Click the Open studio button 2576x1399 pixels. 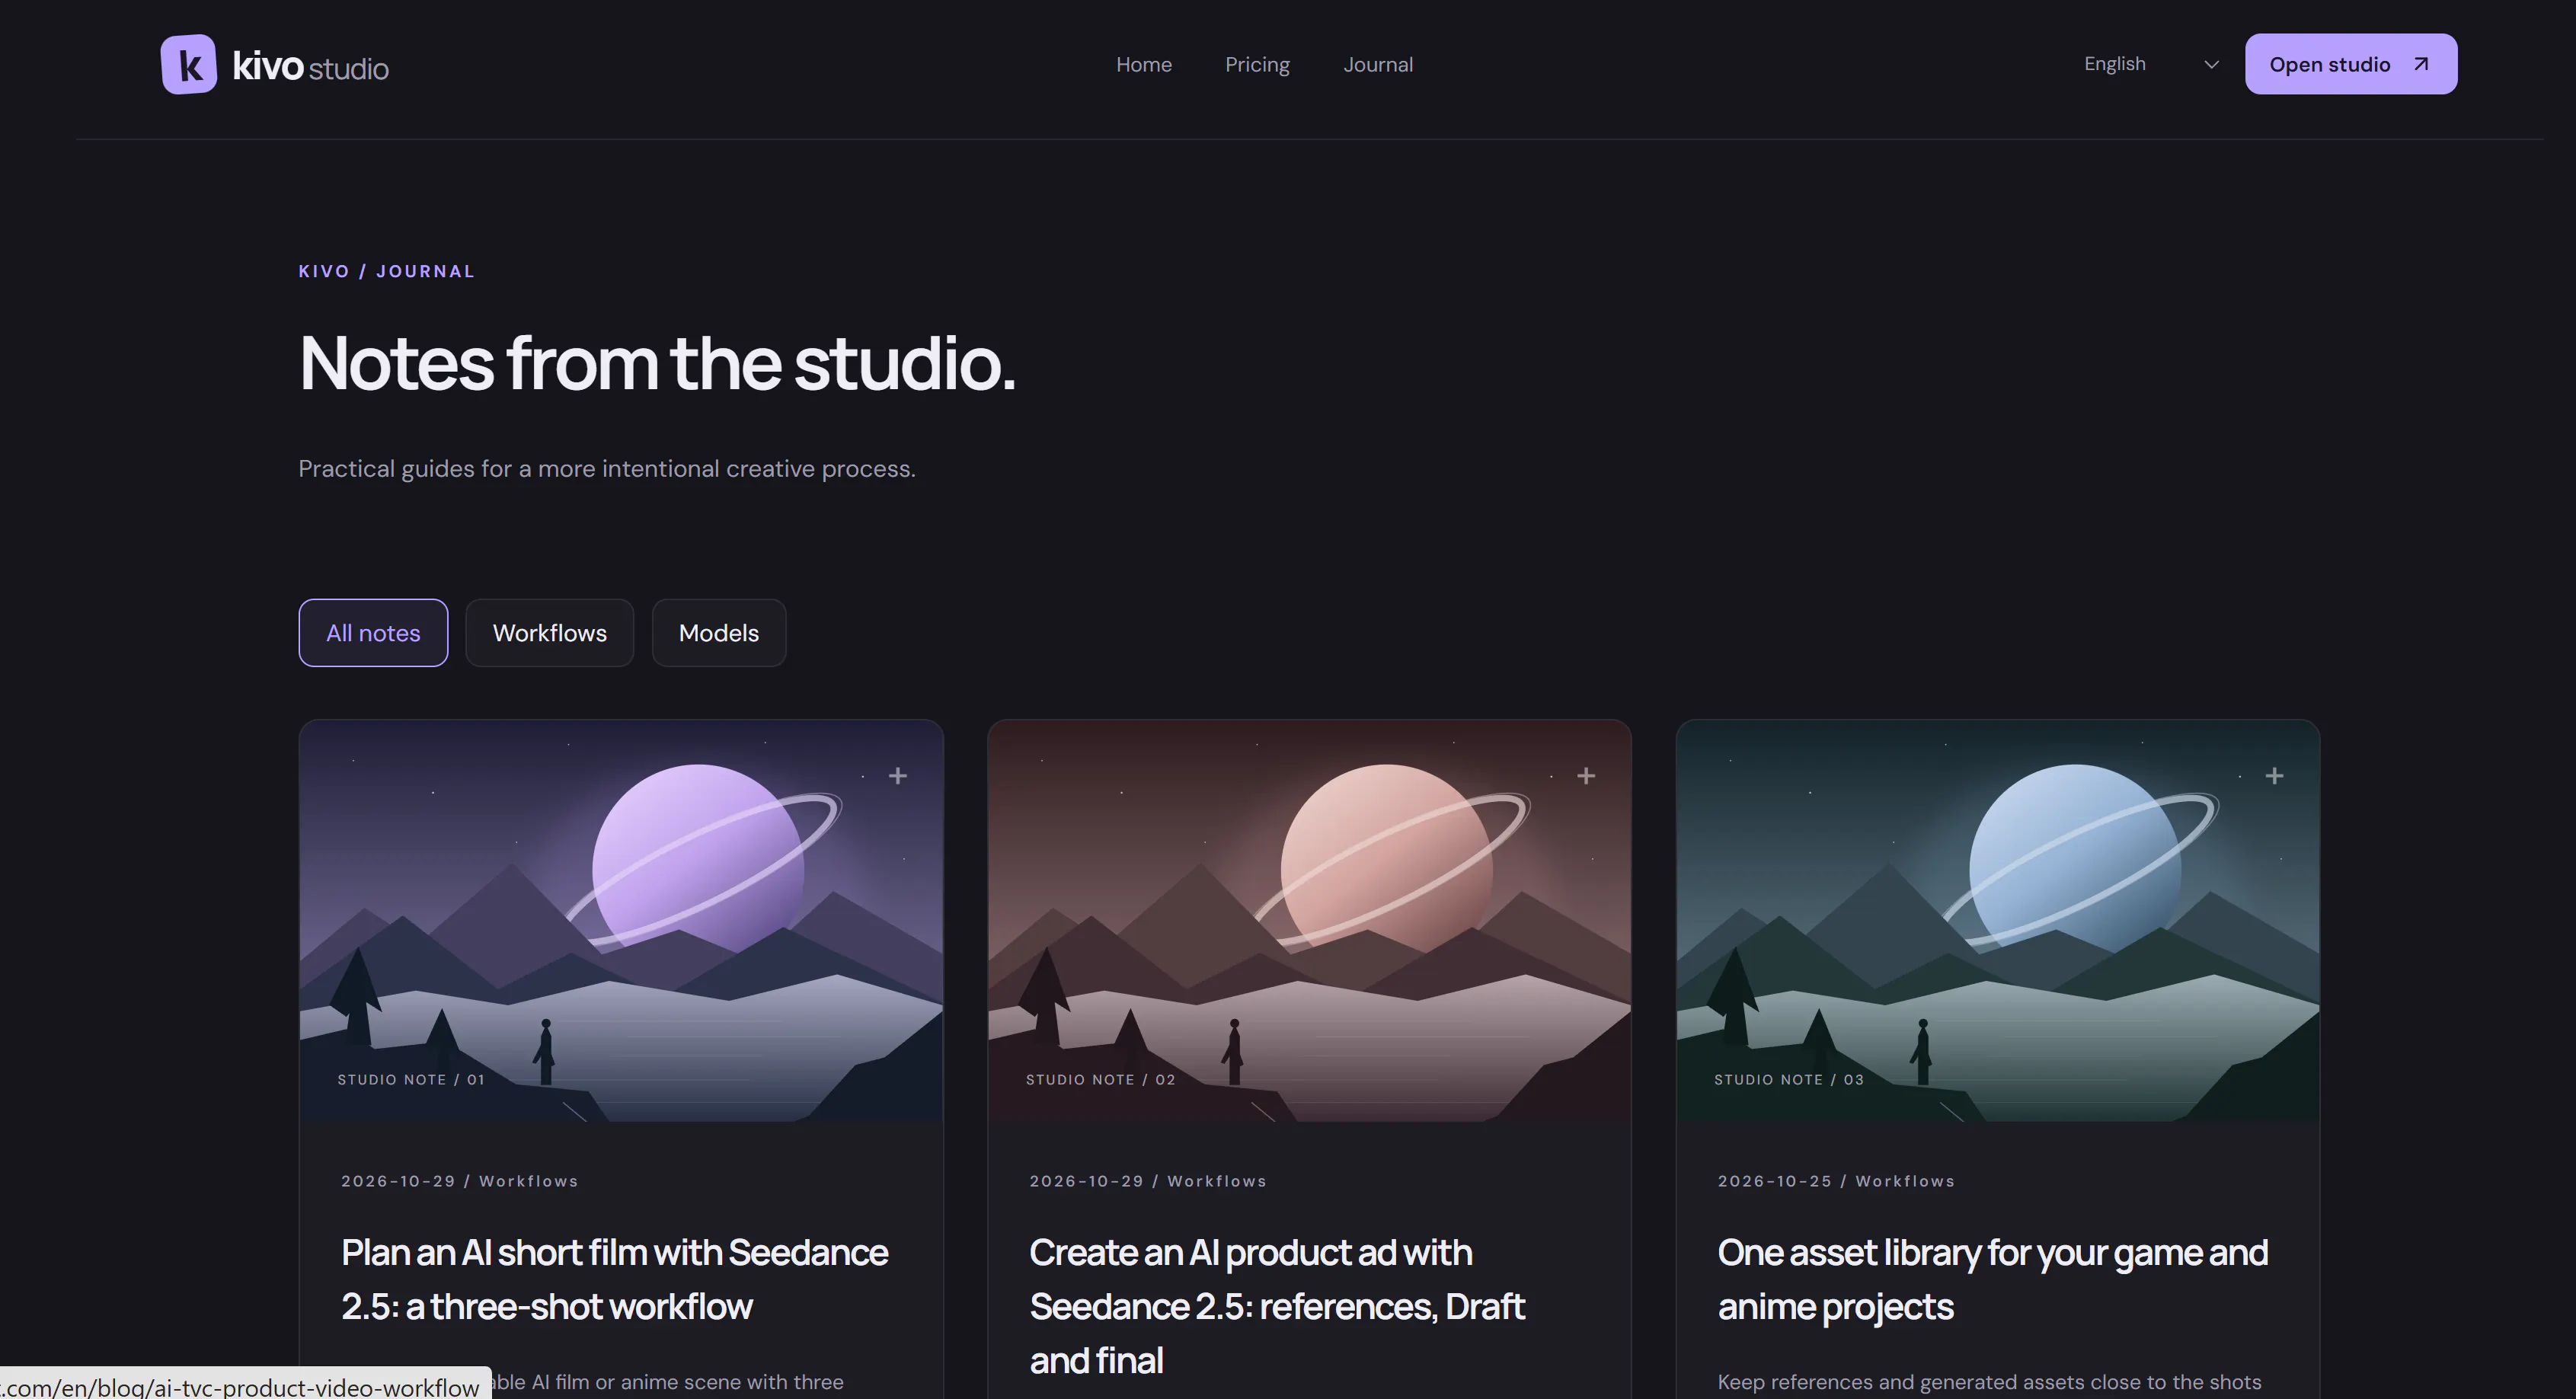coord(2350,64)
